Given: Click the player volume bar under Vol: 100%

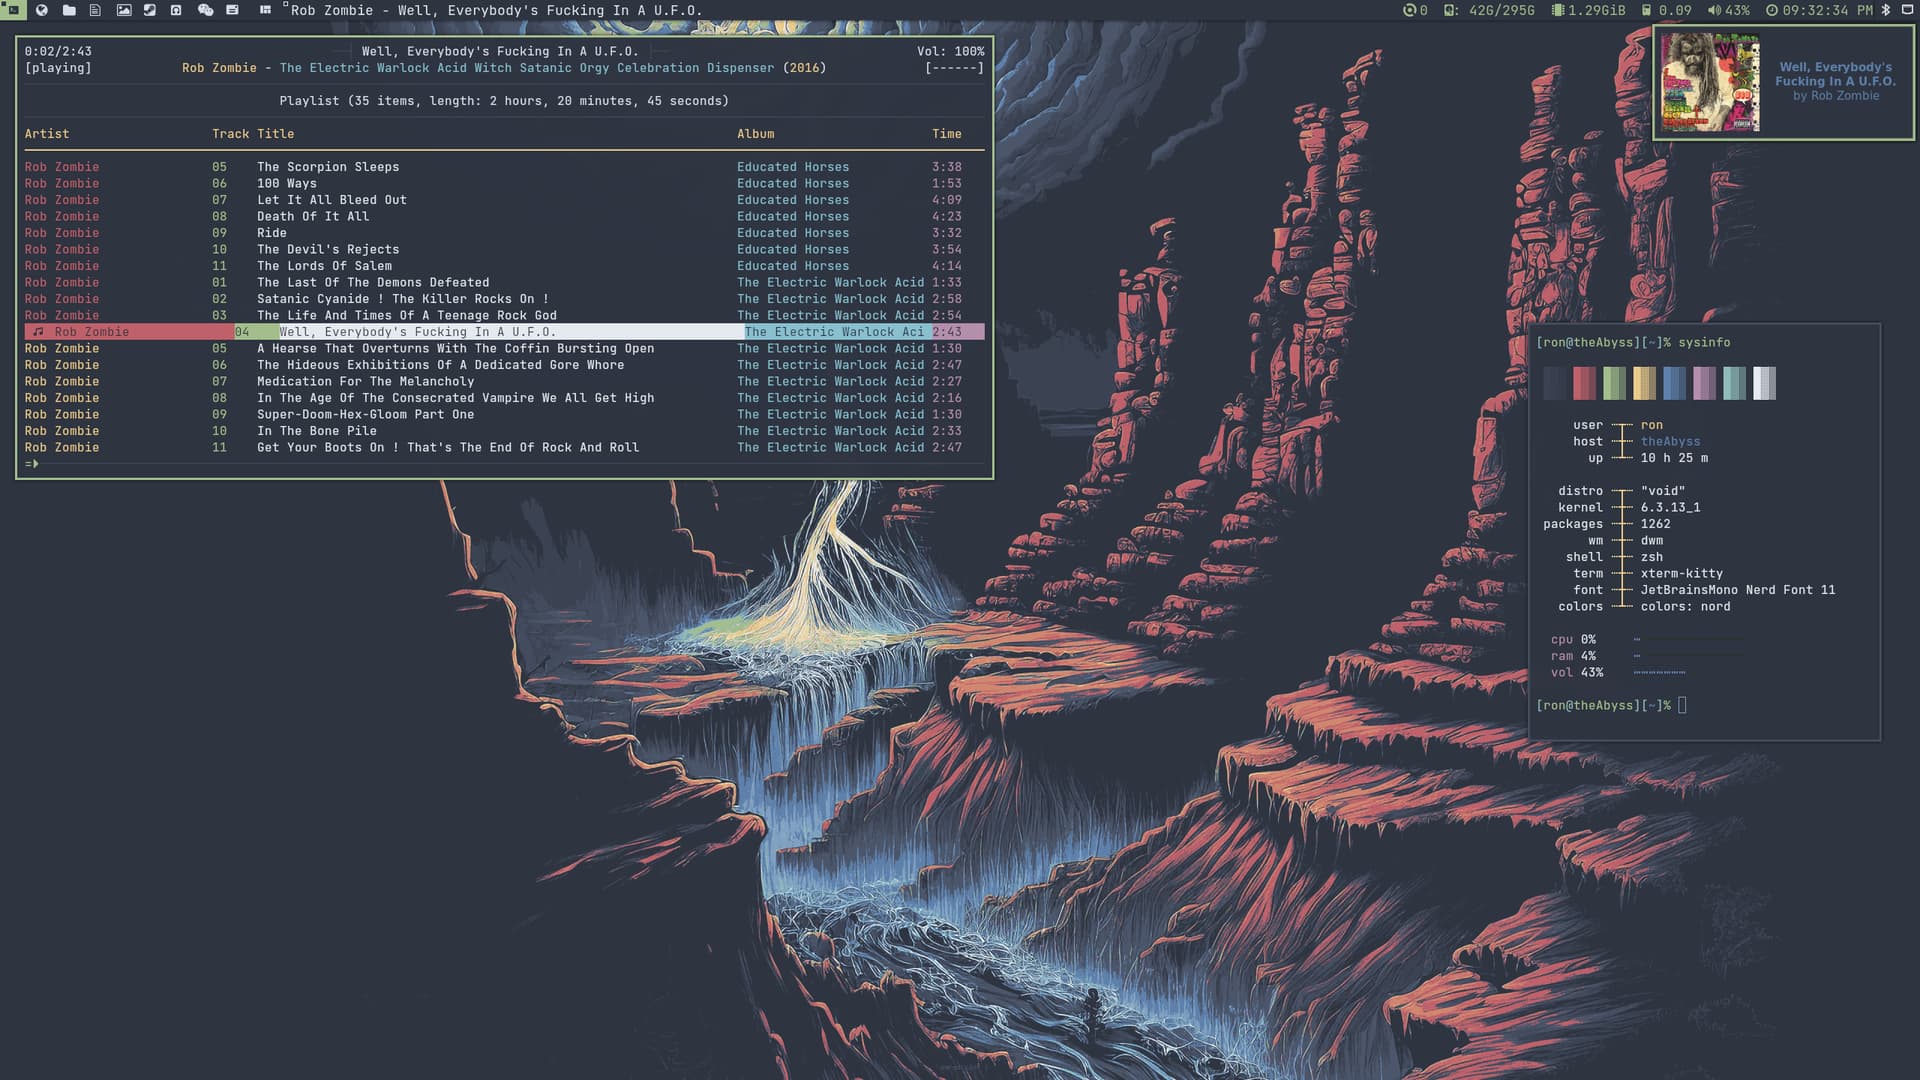Looking at the screenshot, I should point(954,68).
